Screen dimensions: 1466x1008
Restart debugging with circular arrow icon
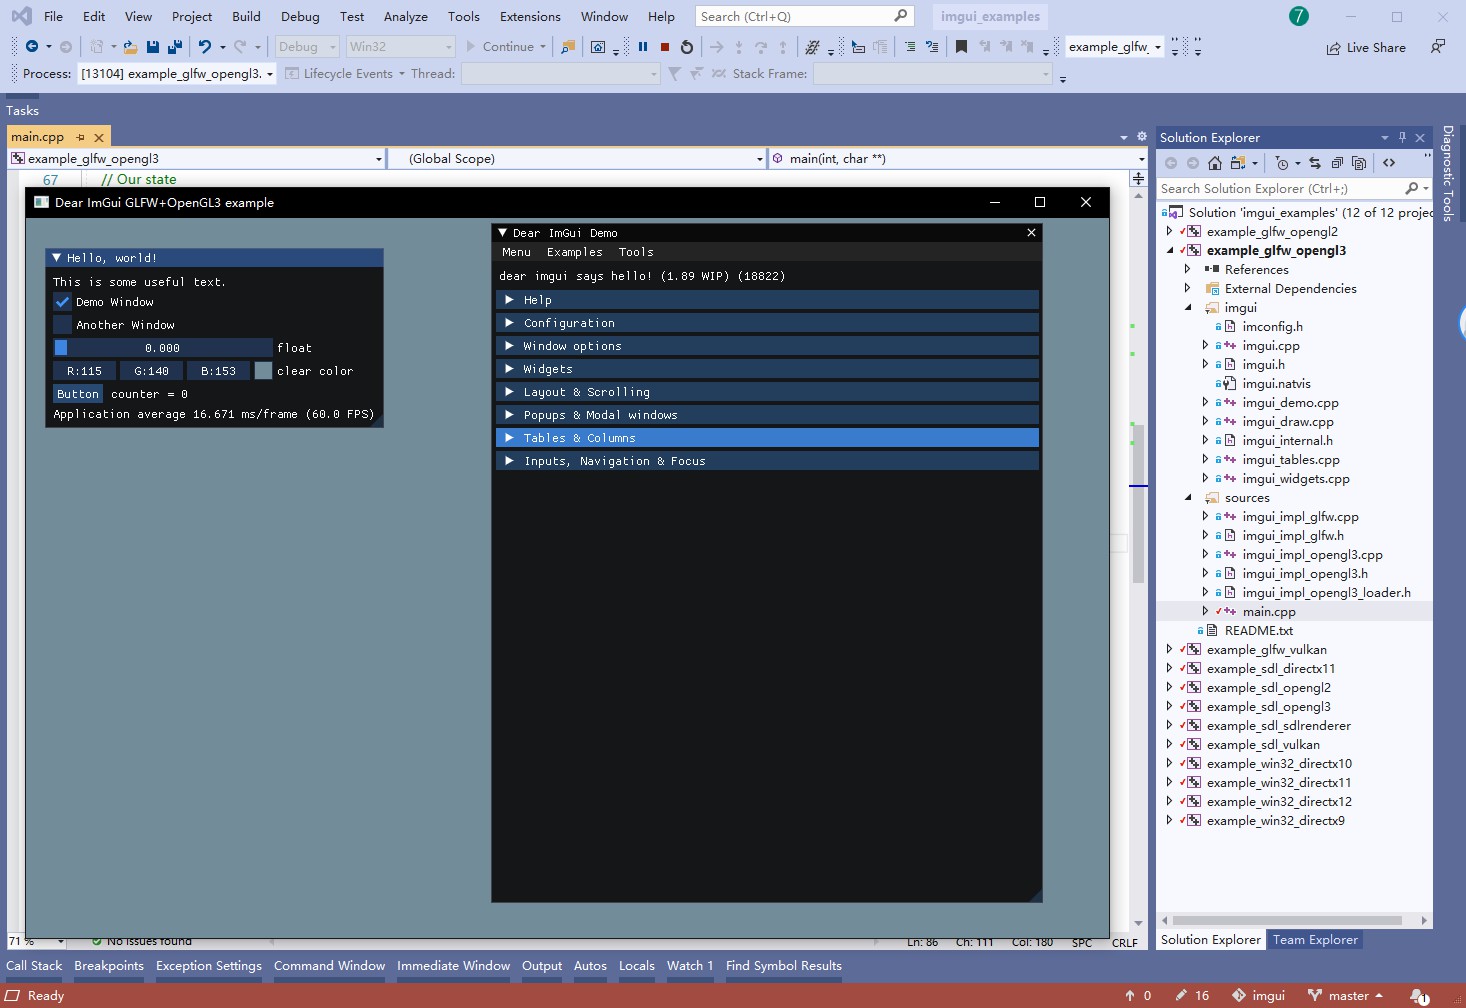point(687,47)
